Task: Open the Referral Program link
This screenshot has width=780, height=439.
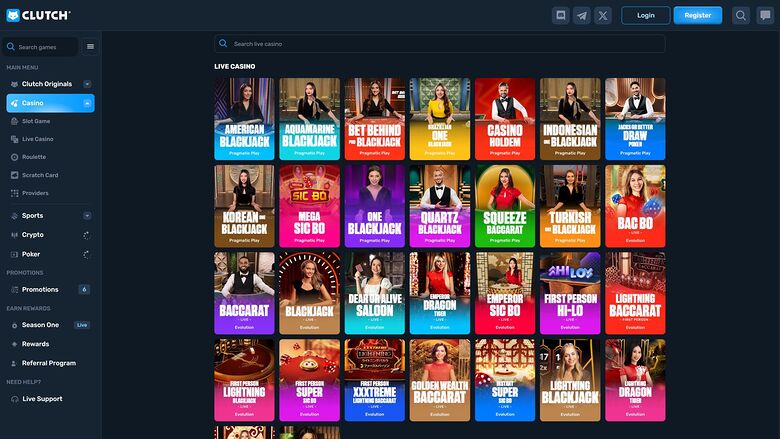Action: (49, 363)
